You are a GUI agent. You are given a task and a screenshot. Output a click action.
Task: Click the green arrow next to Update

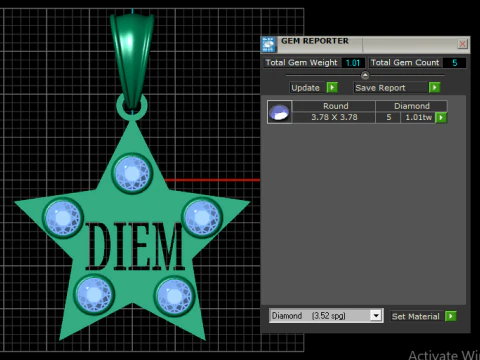pyautogui.click(x=332, y=87)
